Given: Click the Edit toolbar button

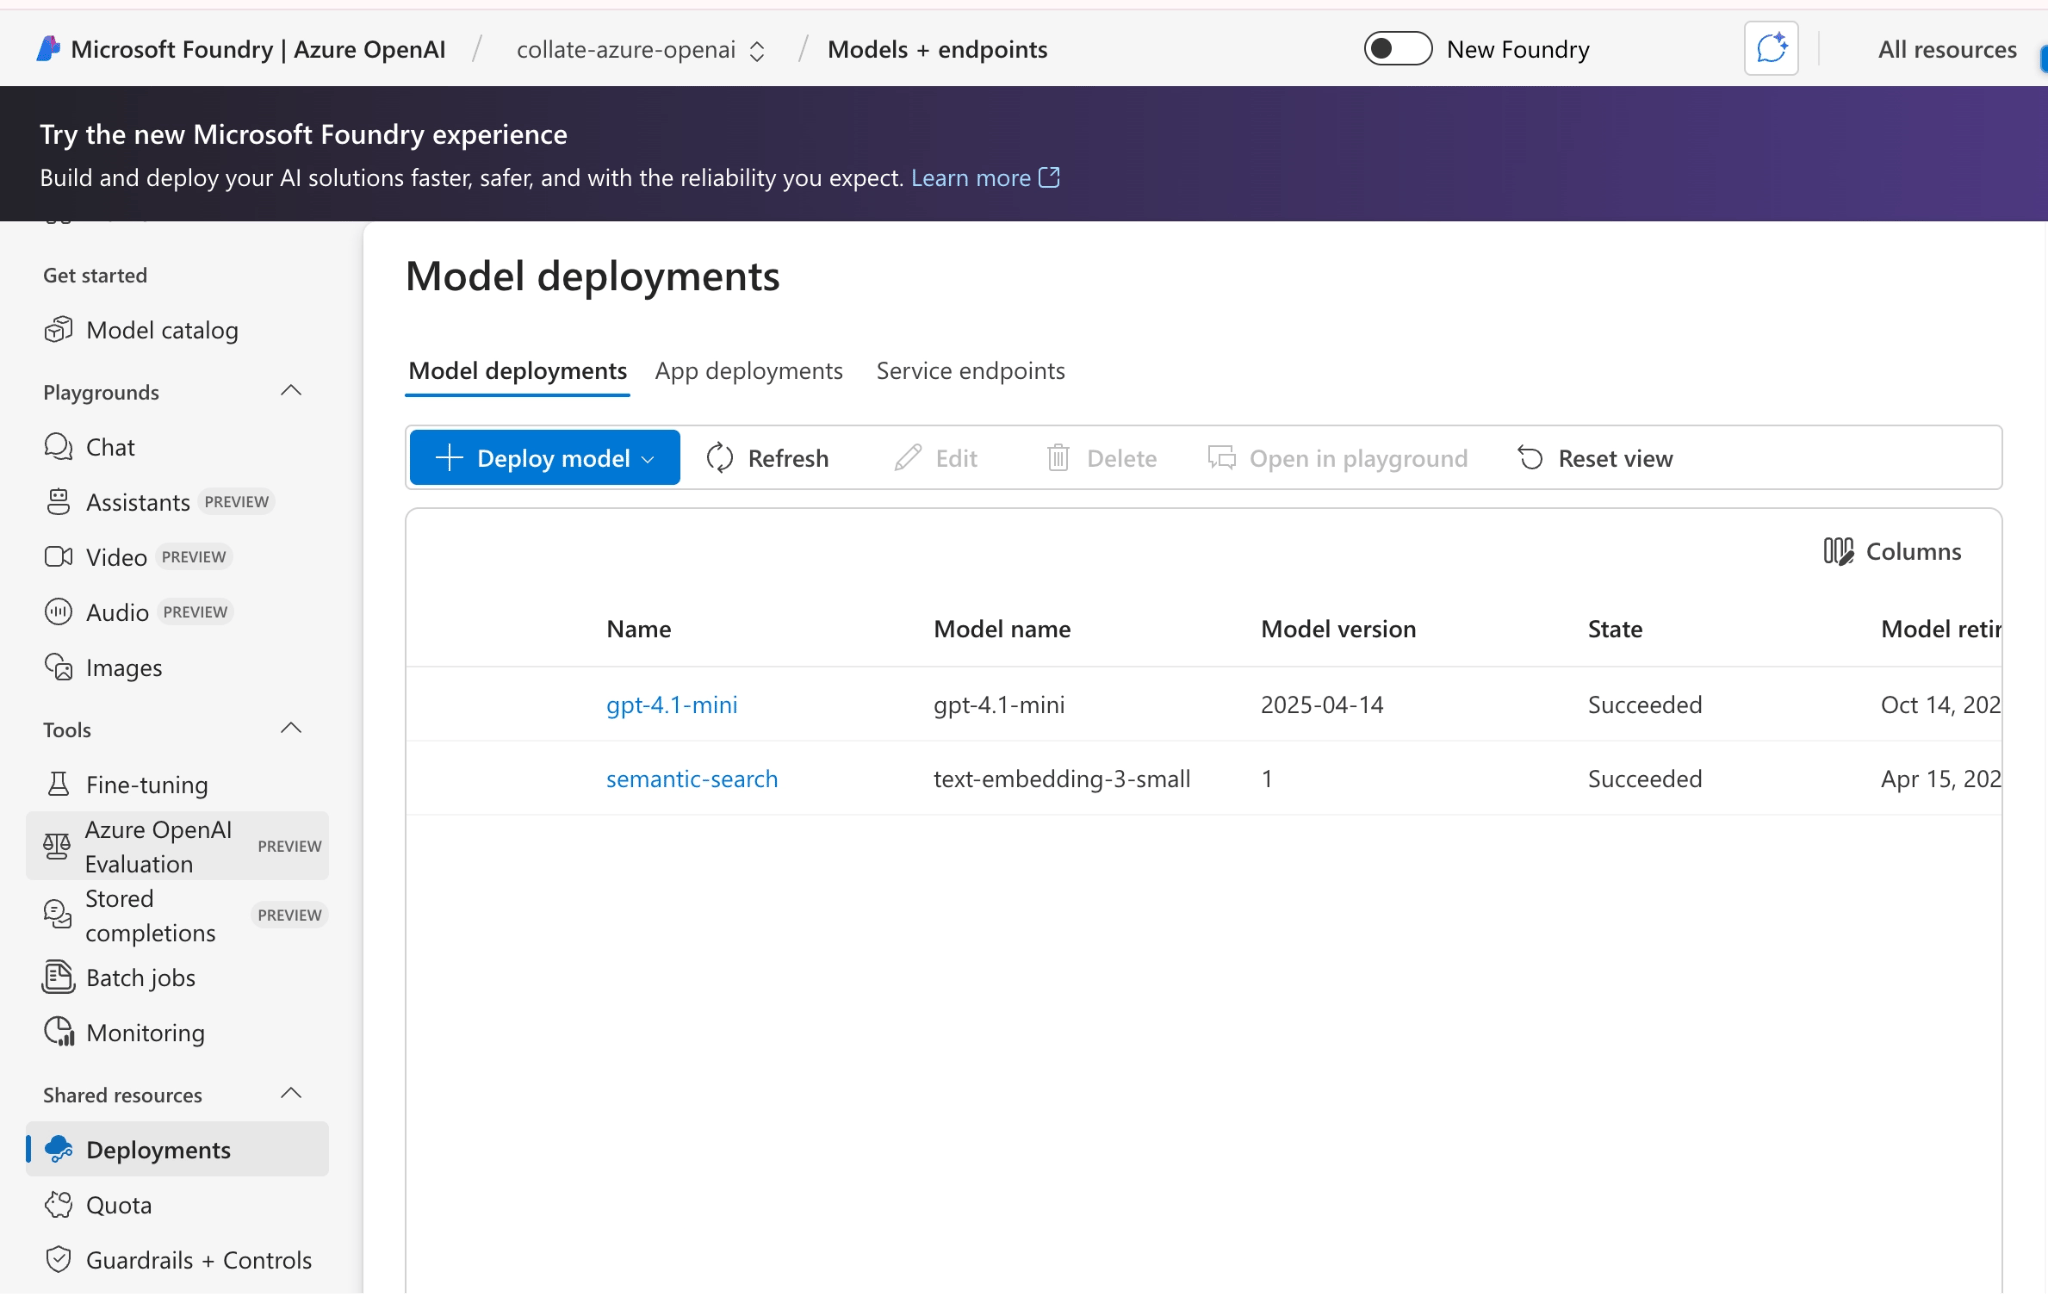Looking at the screenshot, I should click(936, 458).
